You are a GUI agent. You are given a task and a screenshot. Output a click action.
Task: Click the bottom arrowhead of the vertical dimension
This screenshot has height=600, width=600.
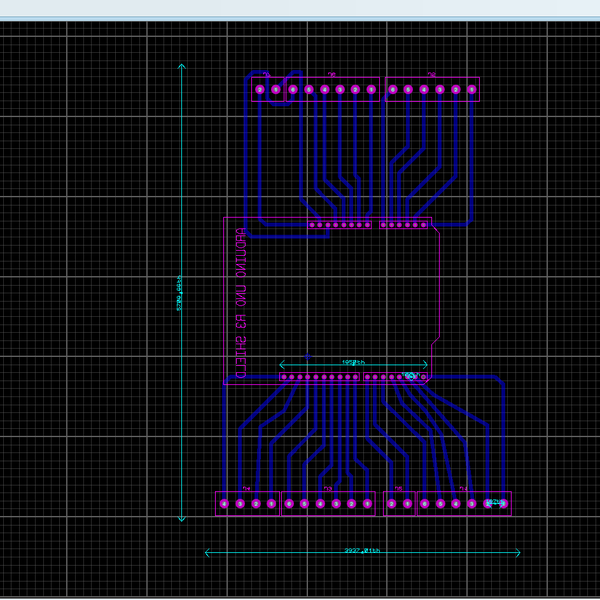coord(181,518)
